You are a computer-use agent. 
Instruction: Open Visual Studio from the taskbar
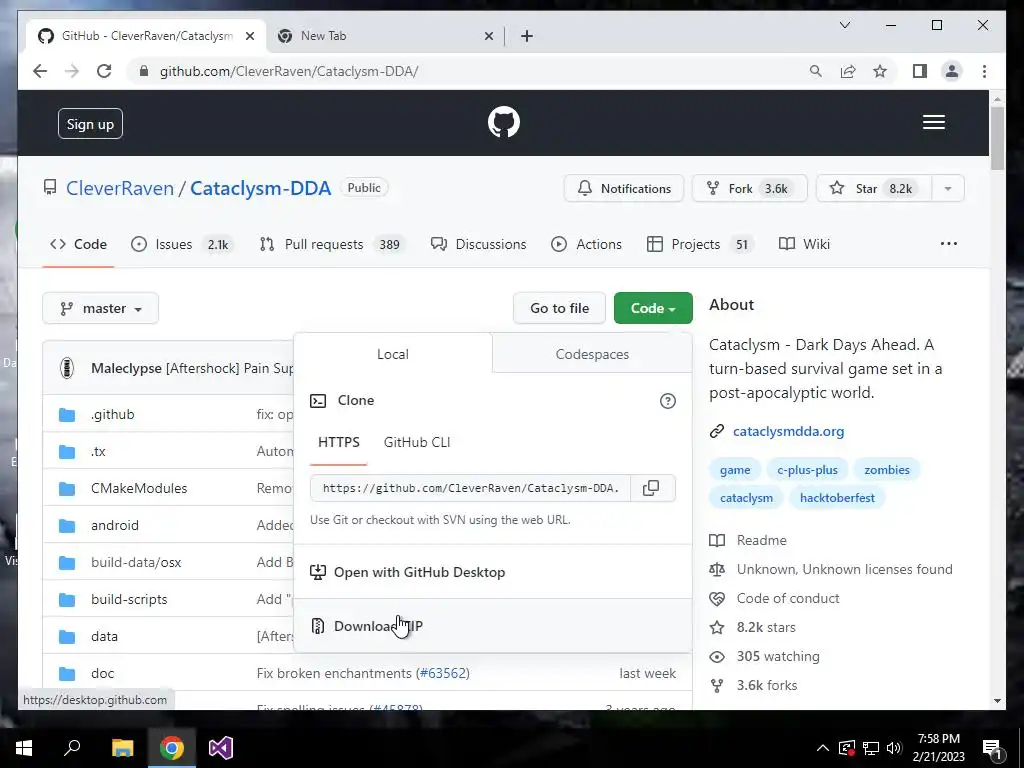(x=221, y=748)
